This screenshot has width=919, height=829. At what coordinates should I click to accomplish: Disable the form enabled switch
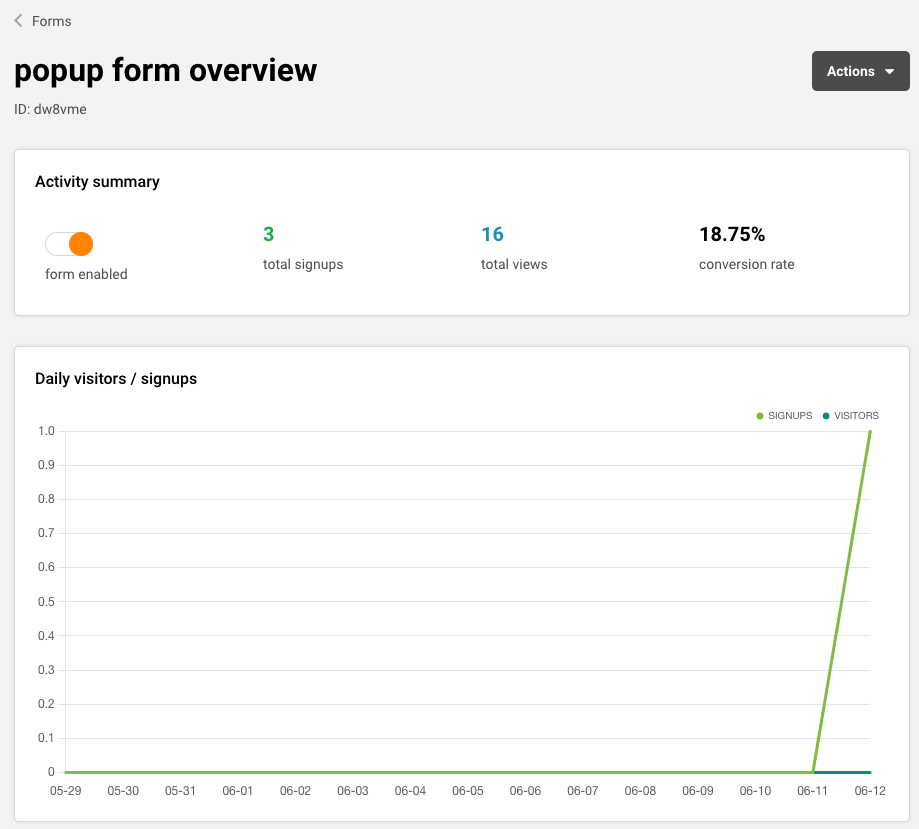[x=69, y=244]
